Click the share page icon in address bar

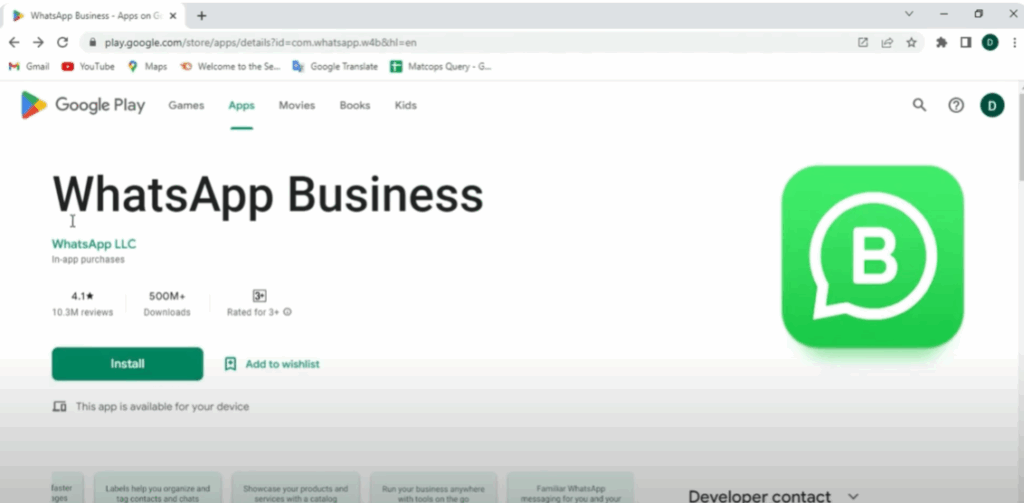887,43
